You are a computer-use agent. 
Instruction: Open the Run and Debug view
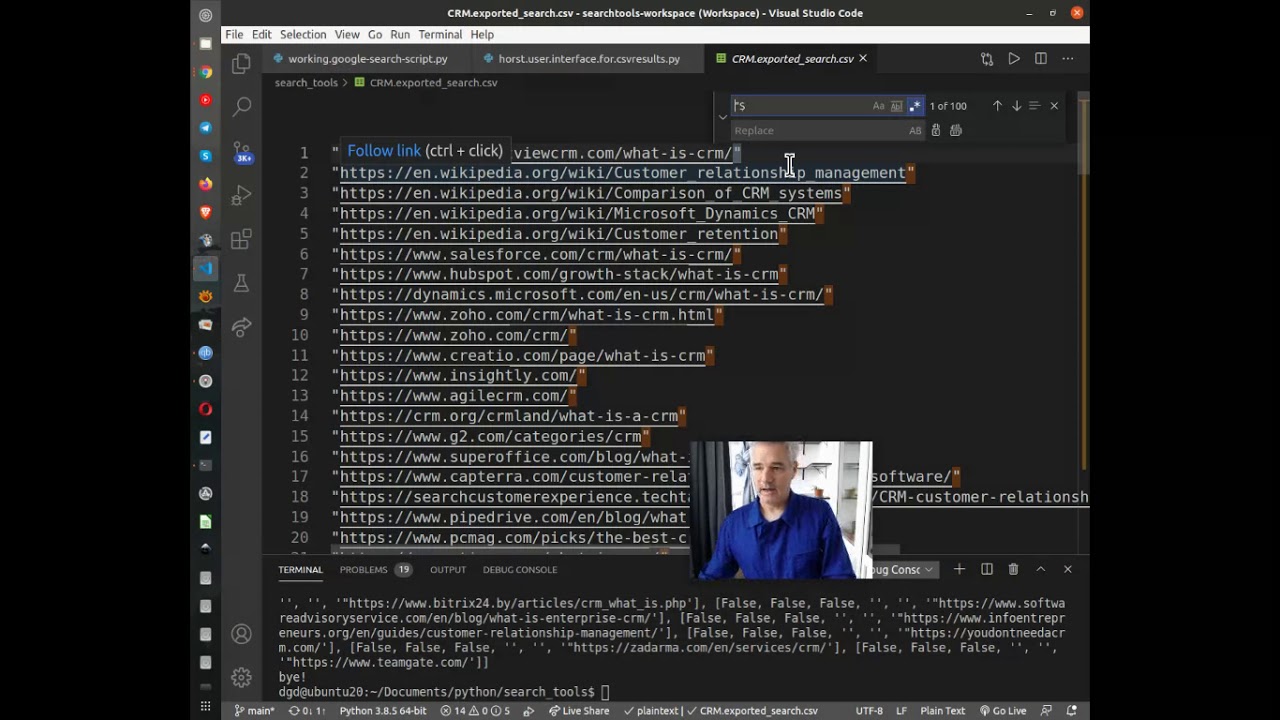pos(241,195)
